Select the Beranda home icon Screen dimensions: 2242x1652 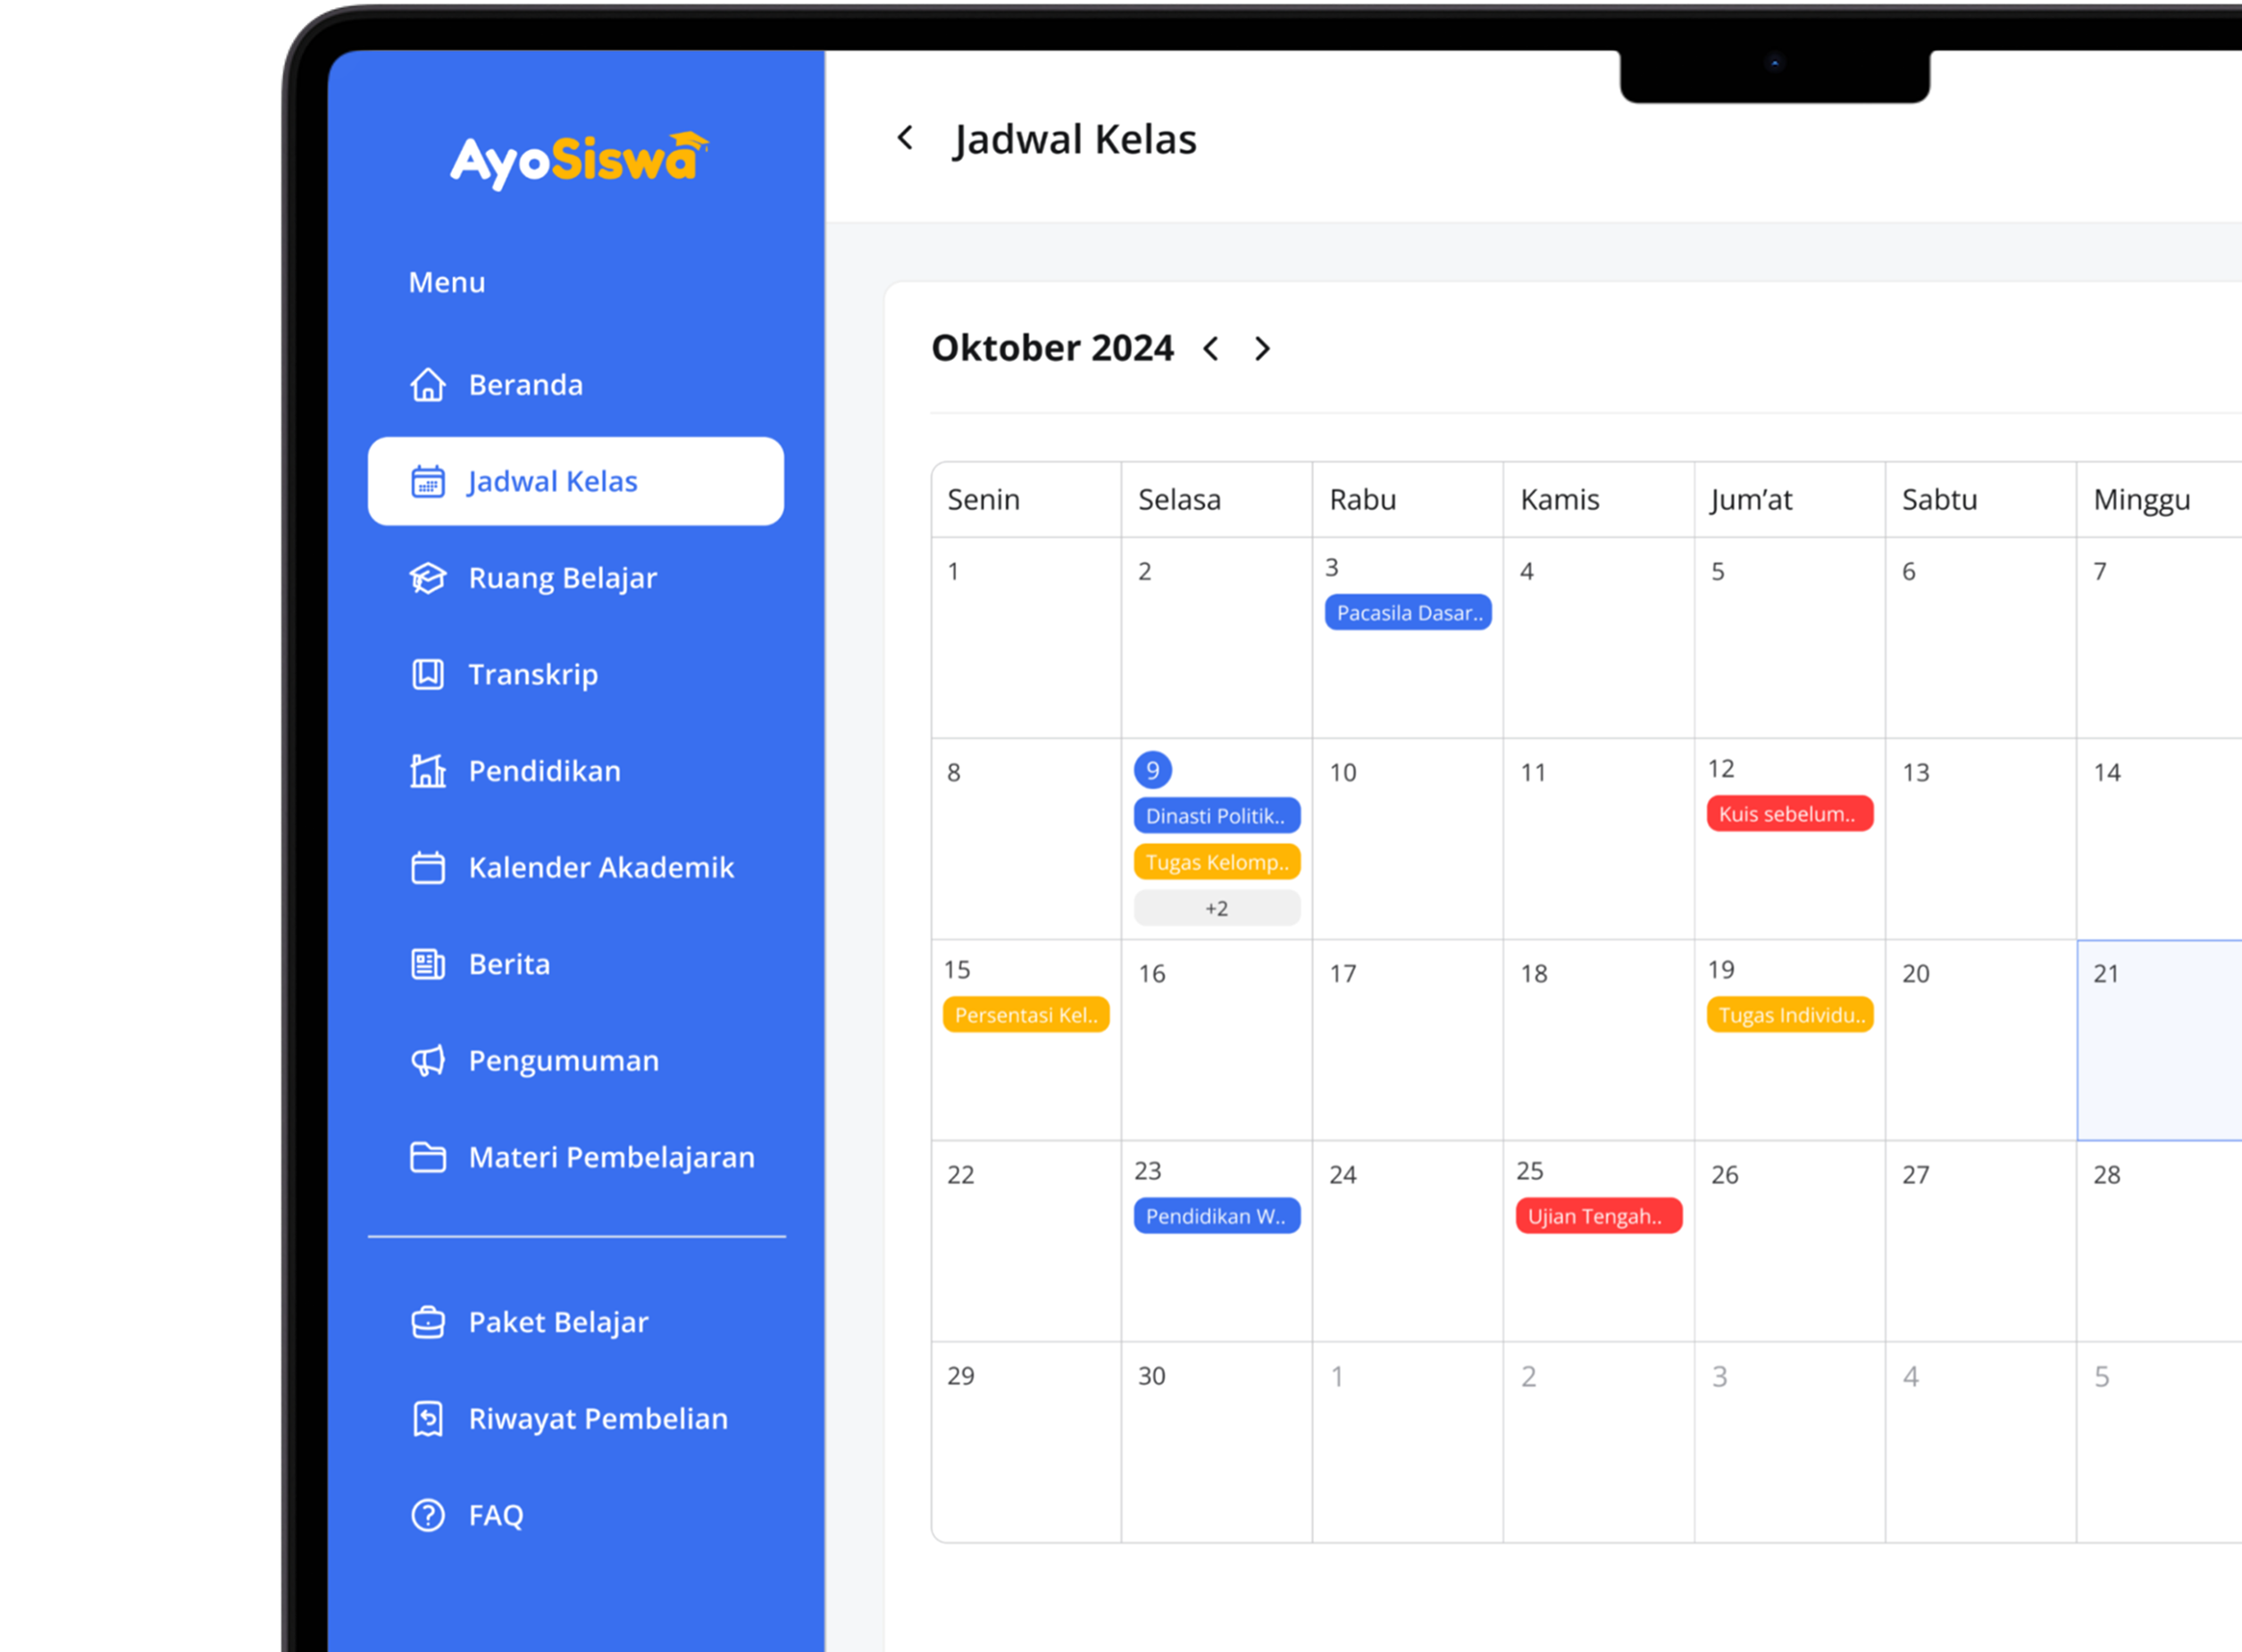pyautogui.click(x=428, y=385)
